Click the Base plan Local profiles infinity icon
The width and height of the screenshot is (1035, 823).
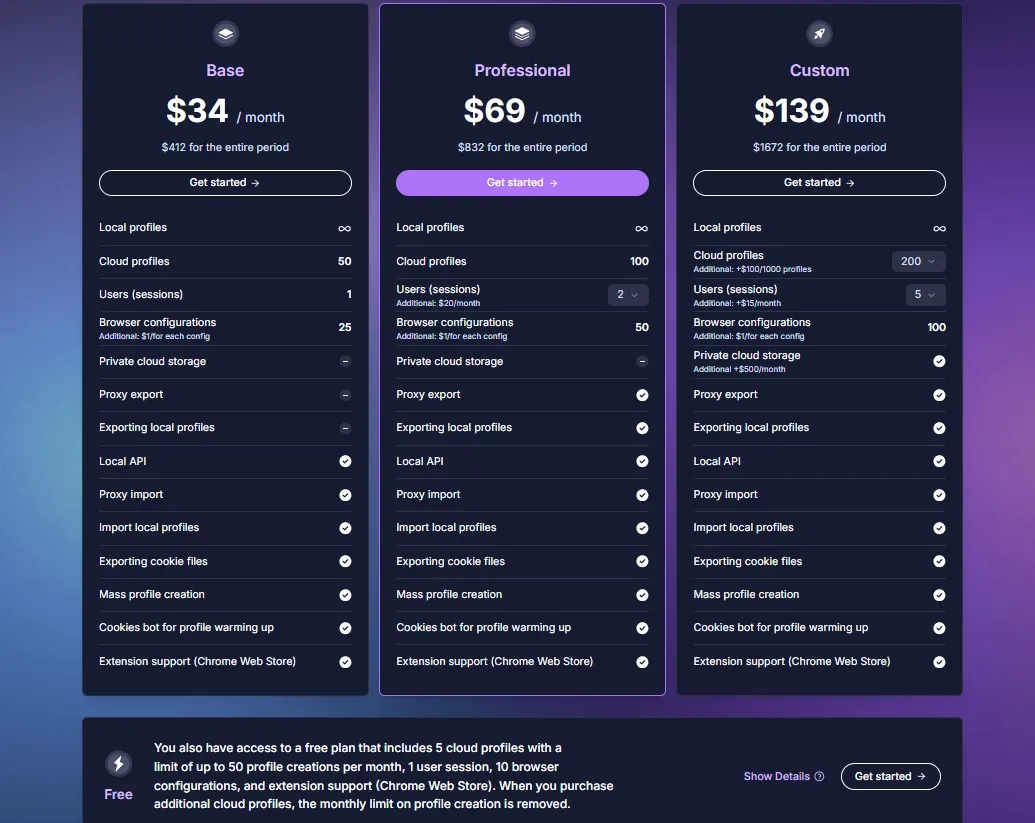pos(345,228)
